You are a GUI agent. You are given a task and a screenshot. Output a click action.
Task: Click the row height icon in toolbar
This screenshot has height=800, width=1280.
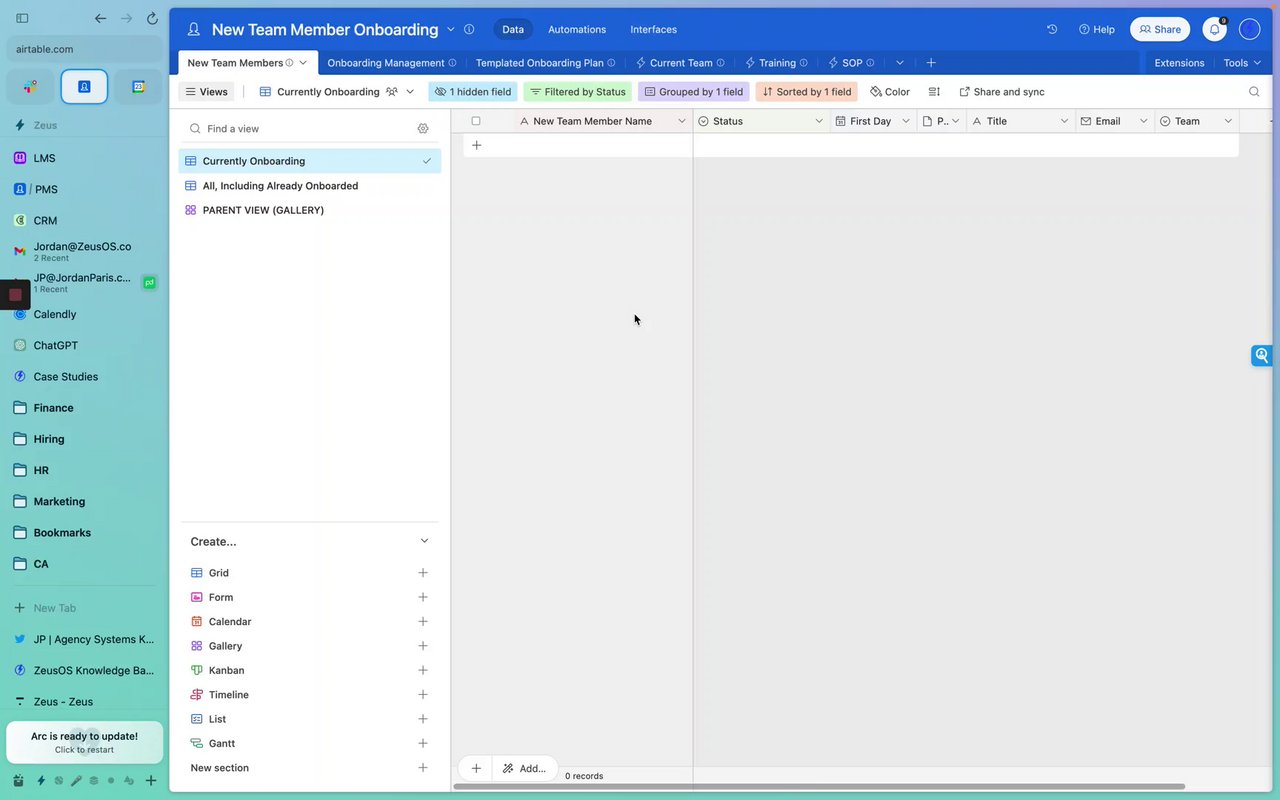934,91
